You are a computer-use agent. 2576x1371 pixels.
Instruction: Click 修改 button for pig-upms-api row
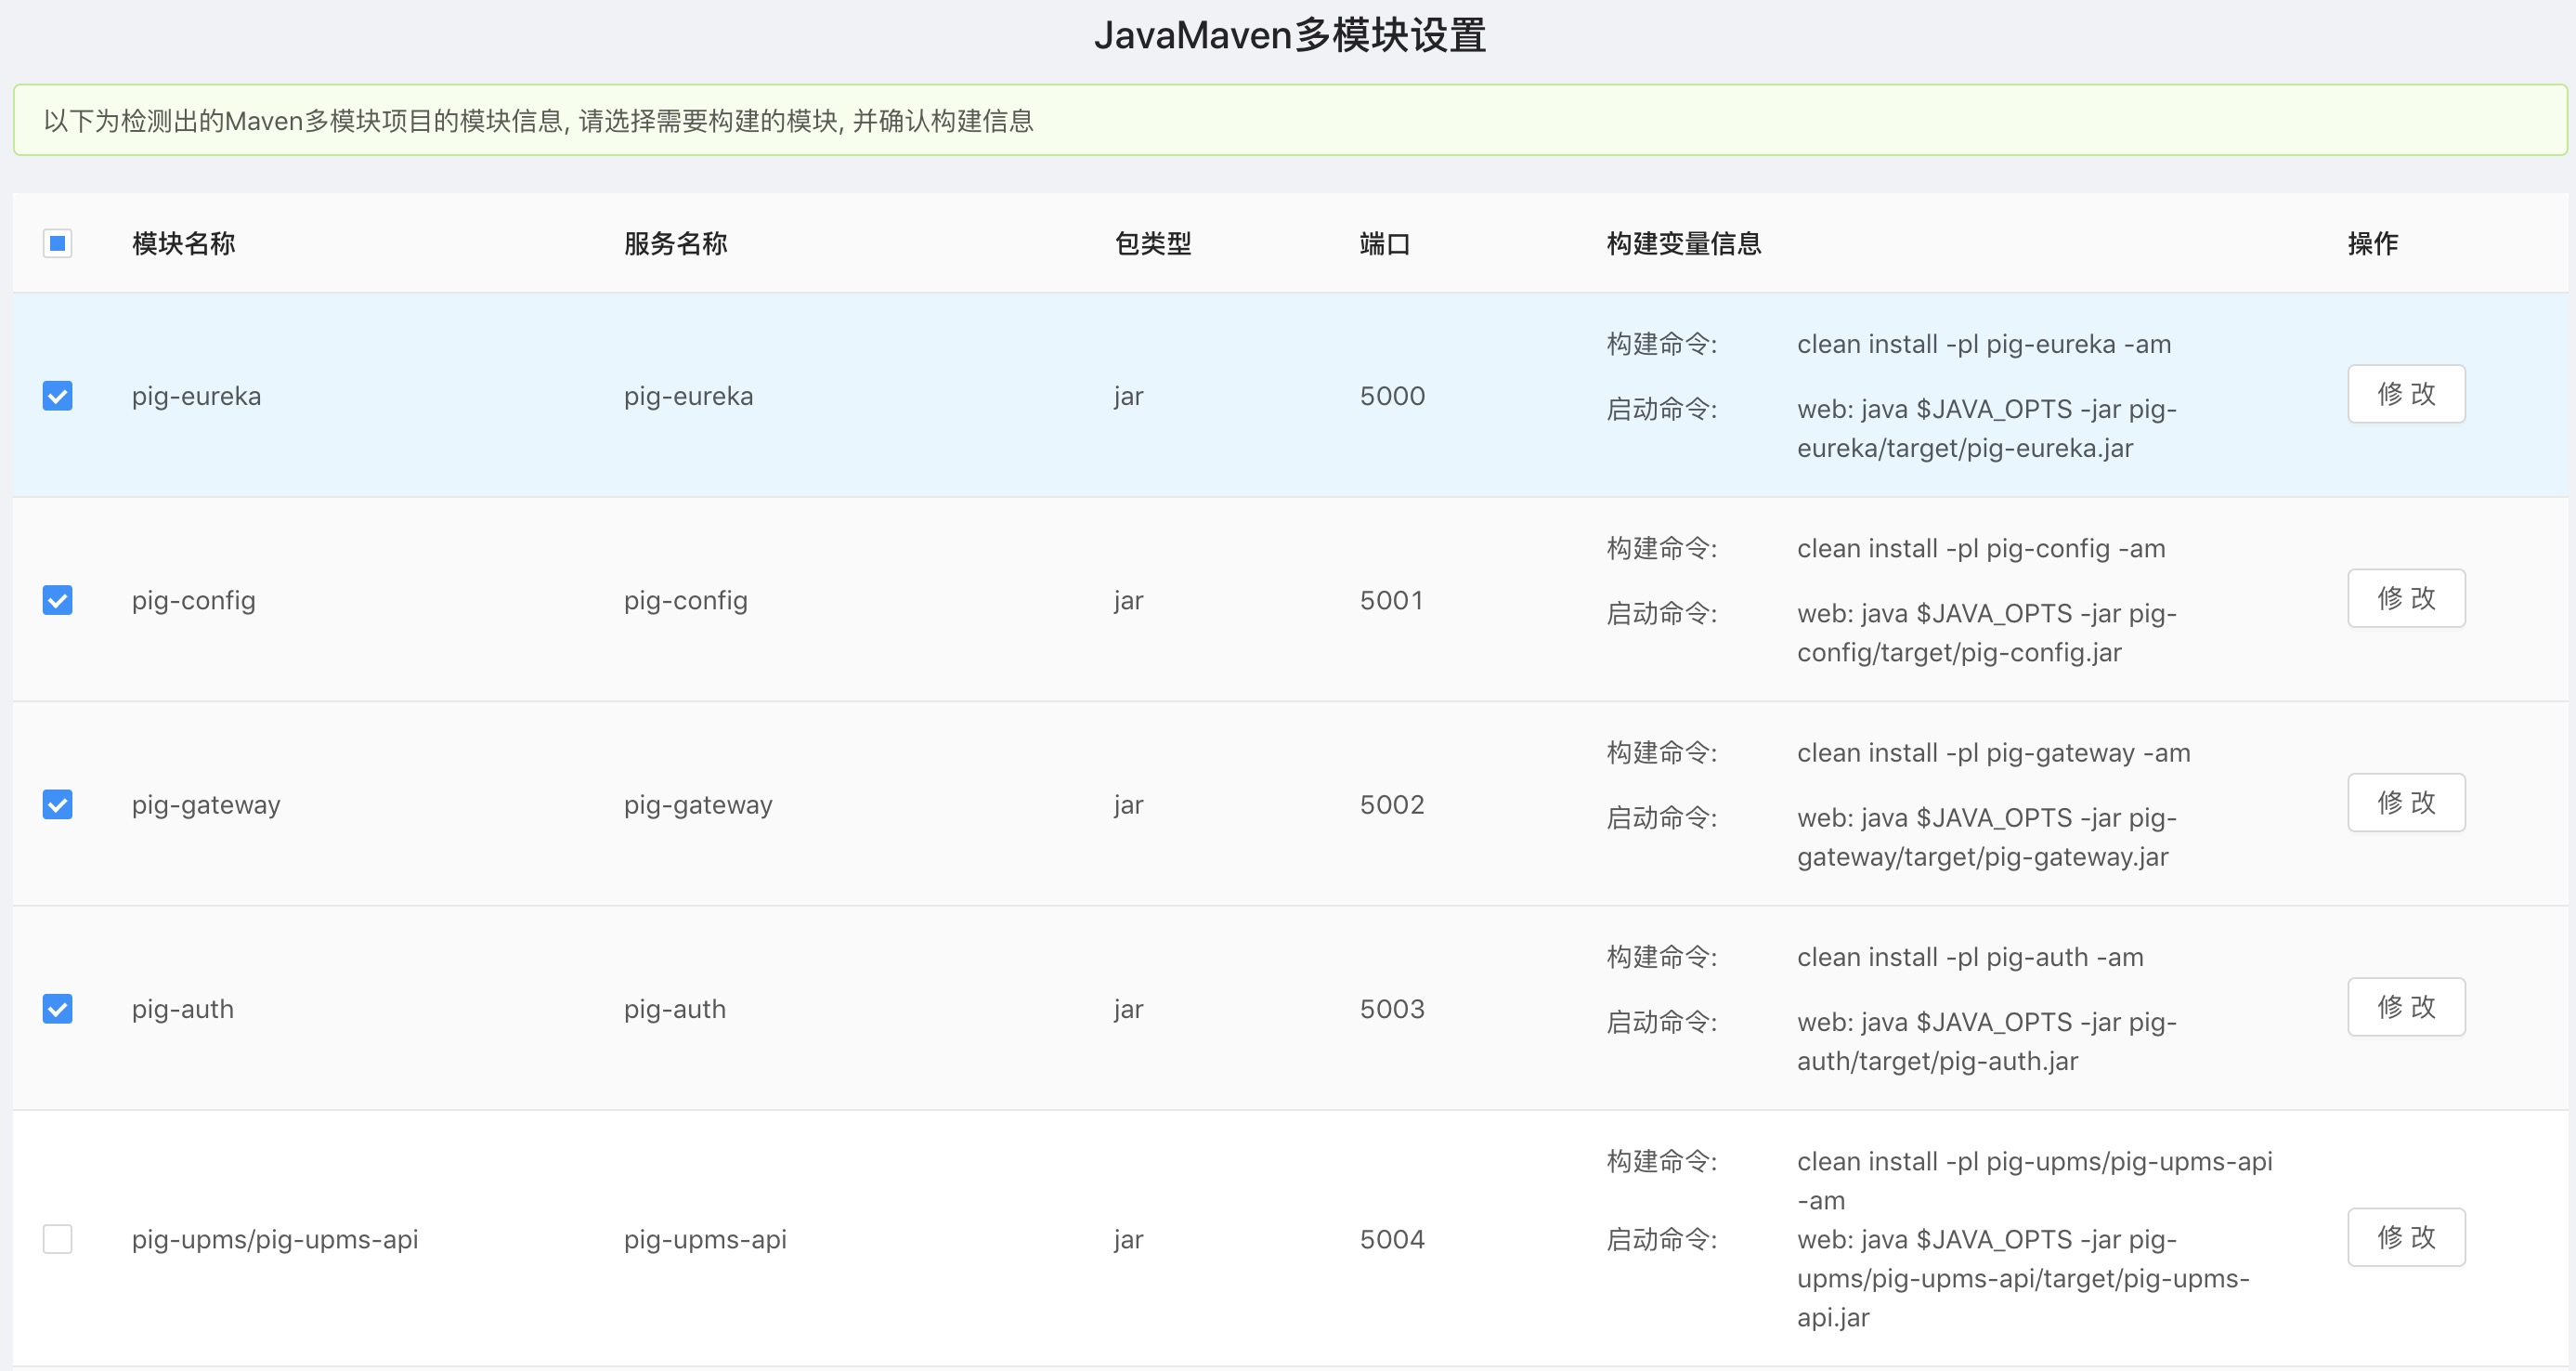2406,1237
